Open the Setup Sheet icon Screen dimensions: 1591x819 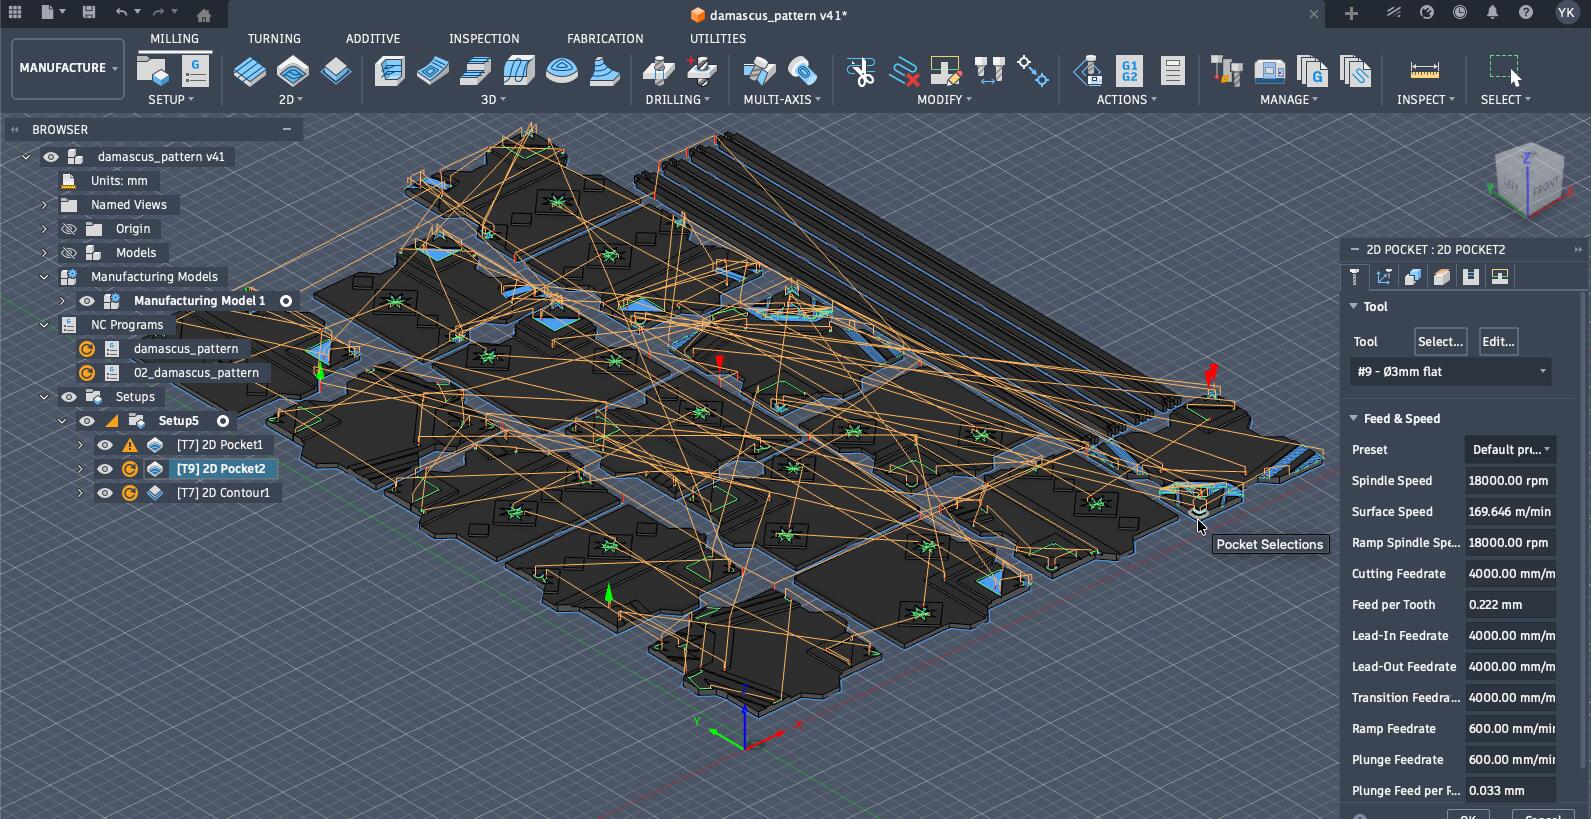pyautogui.click(x=1172, y=71)
